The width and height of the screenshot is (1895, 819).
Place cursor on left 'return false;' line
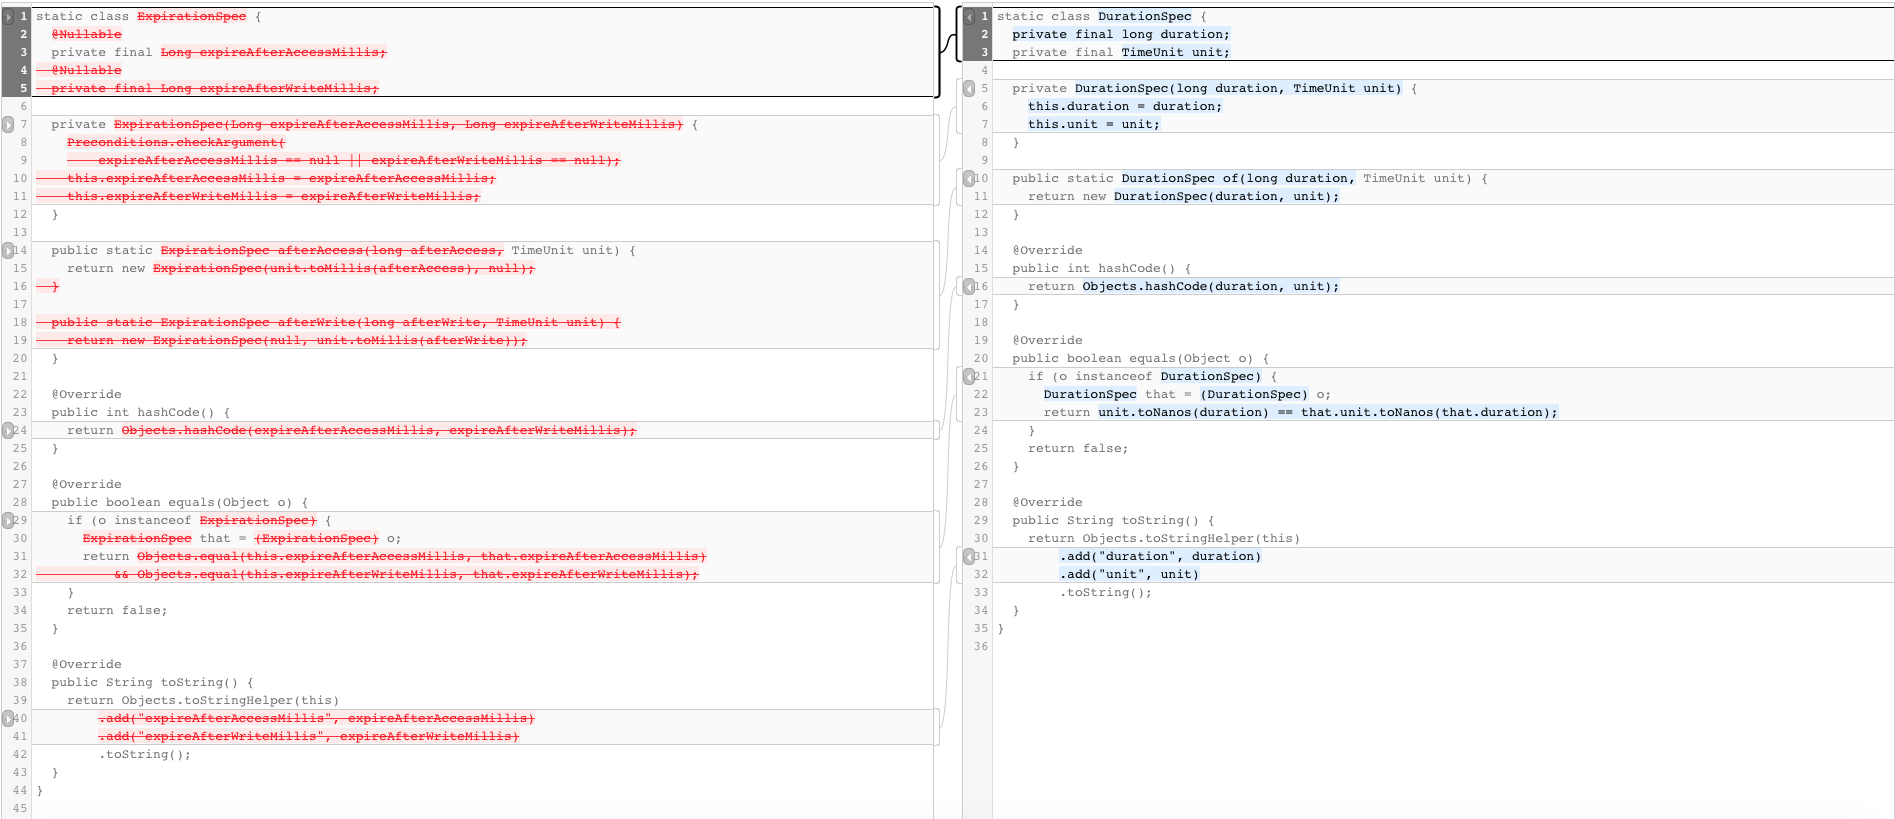coord(117,611)
